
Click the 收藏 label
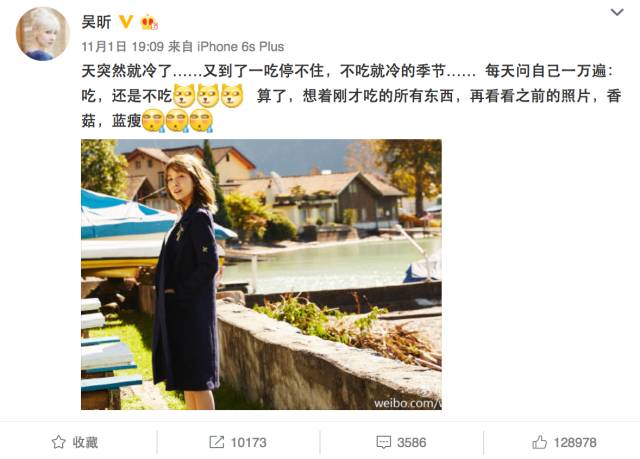[85, 442]
